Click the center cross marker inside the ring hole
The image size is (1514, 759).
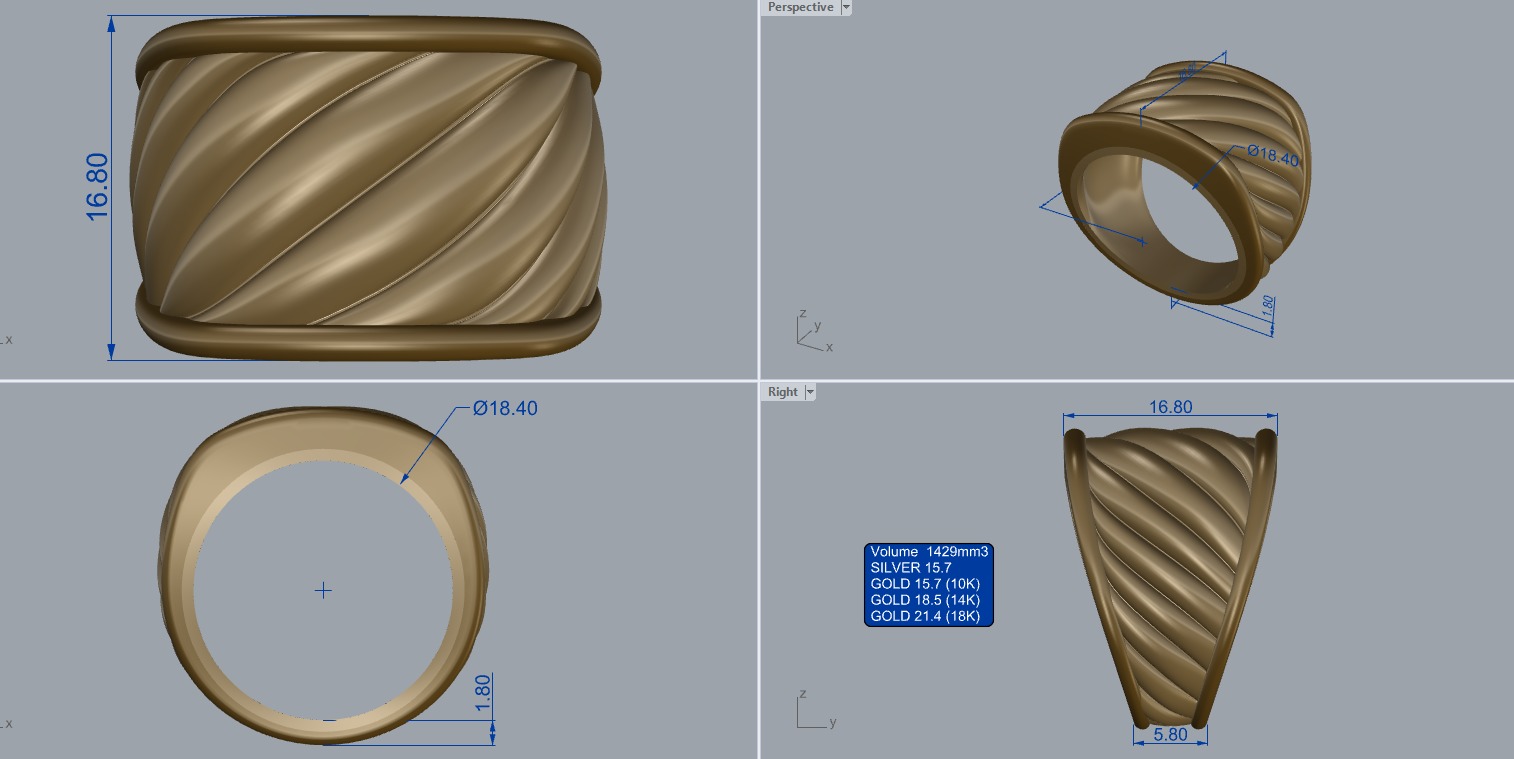[323, 591]
